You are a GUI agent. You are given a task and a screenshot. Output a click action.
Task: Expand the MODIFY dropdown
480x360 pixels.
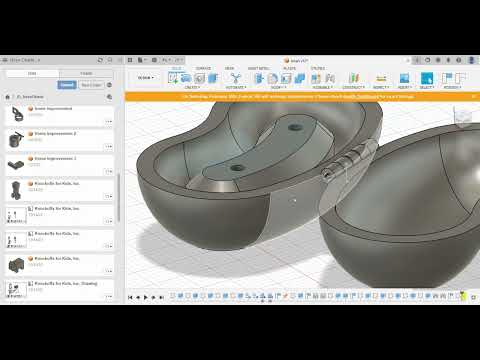[x=279, y=87]
